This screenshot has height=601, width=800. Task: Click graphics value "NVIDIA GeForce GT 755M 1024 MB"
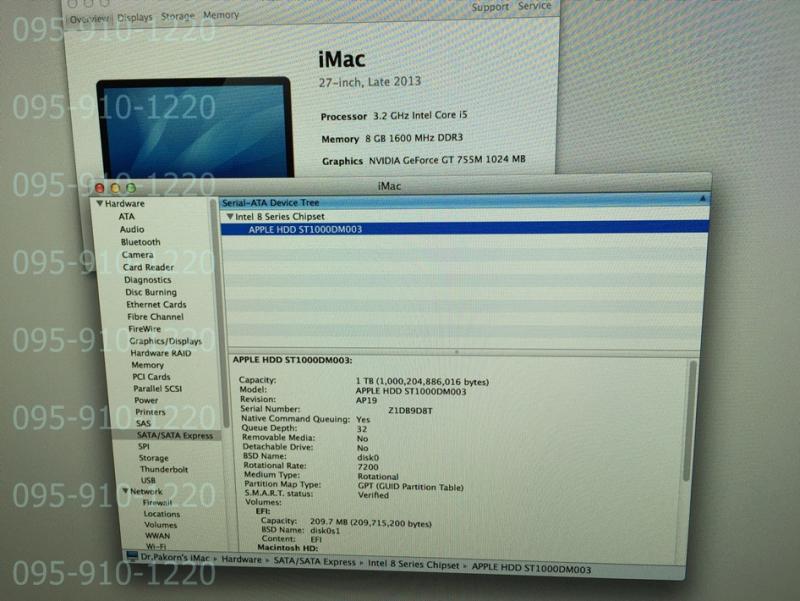pyautogui.click(x=447, y=160)
